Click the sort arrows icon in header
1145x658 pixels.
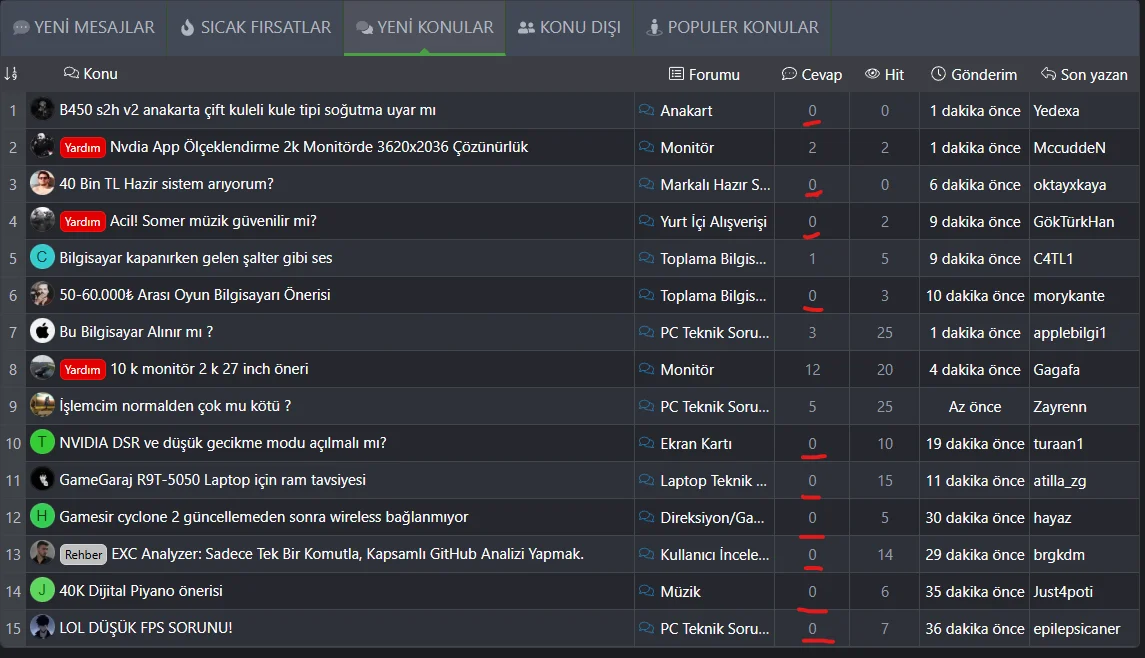pyautogui.click(x=11, y=74)
